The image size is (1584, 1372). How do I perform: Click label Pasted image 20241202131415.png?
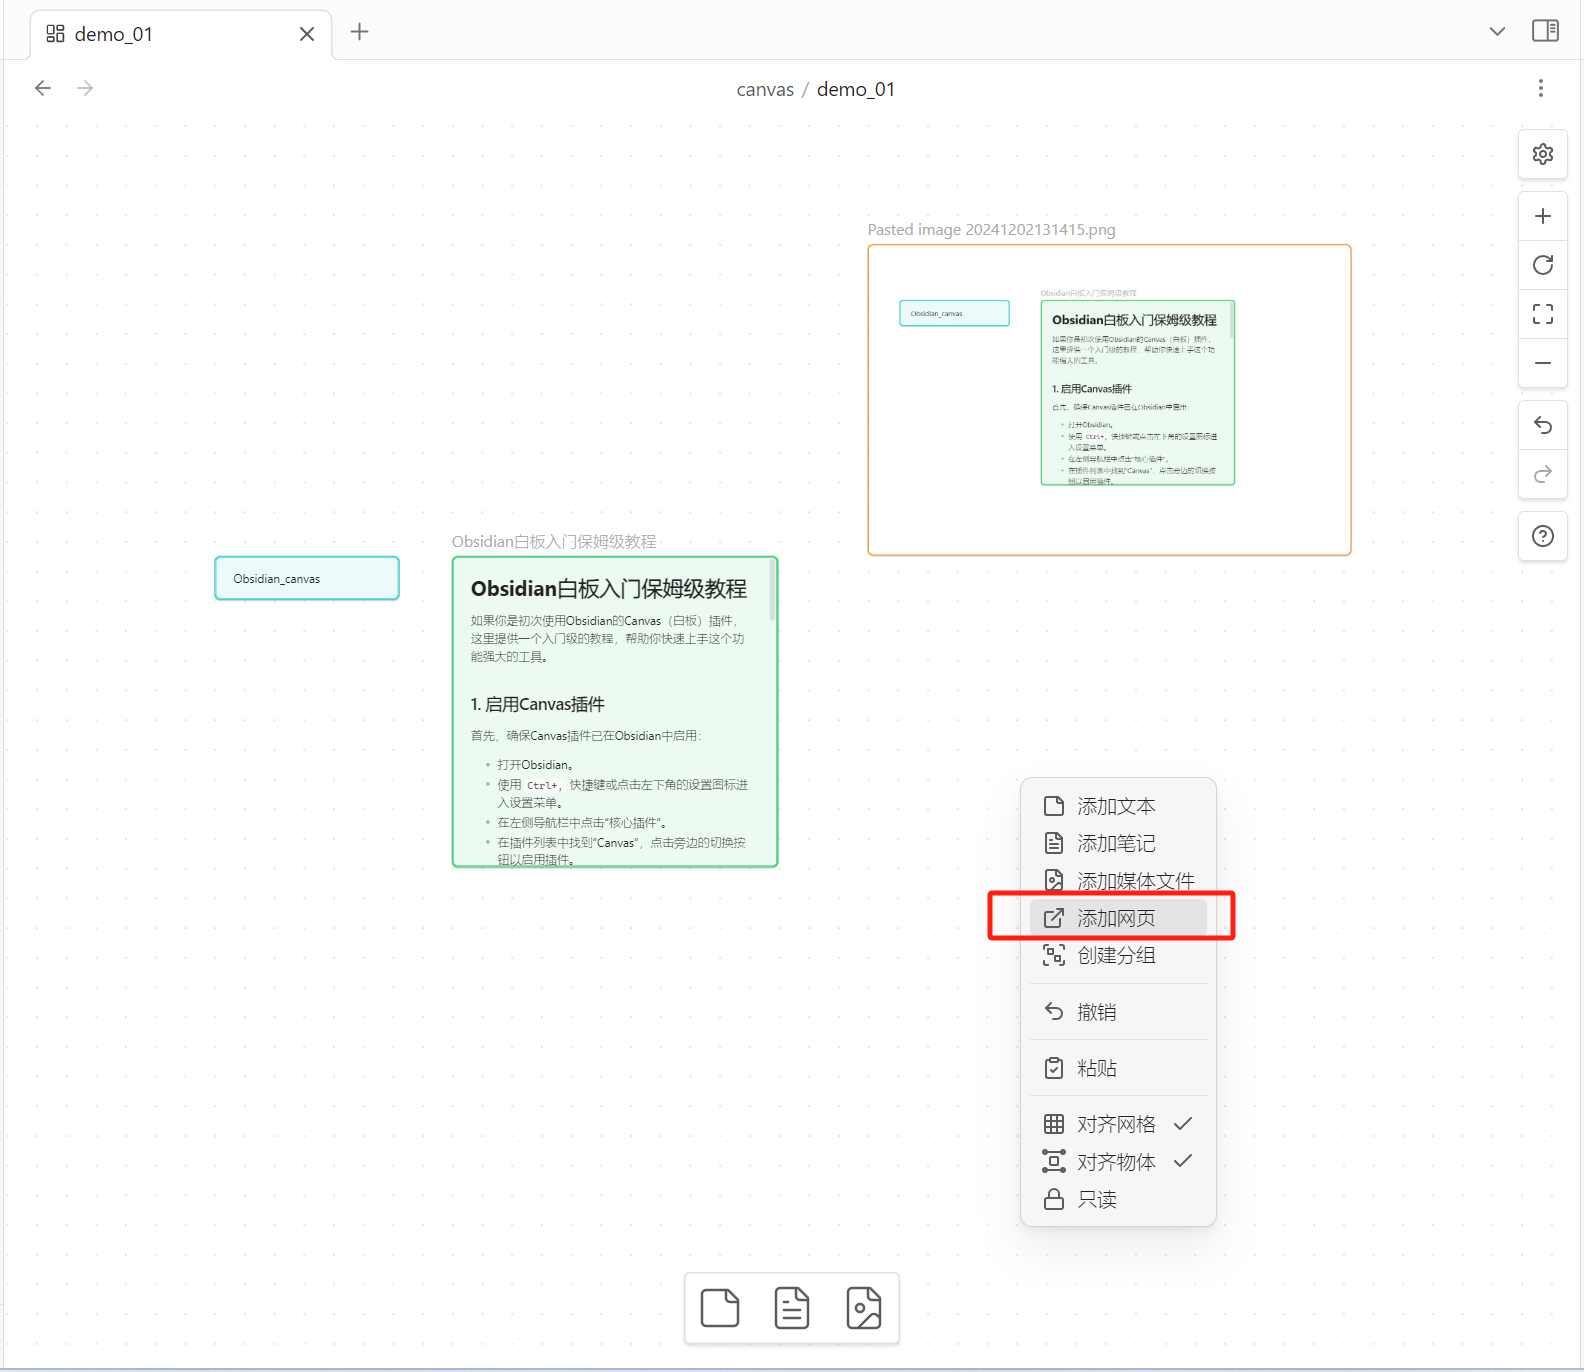click(x=991, y=229)
